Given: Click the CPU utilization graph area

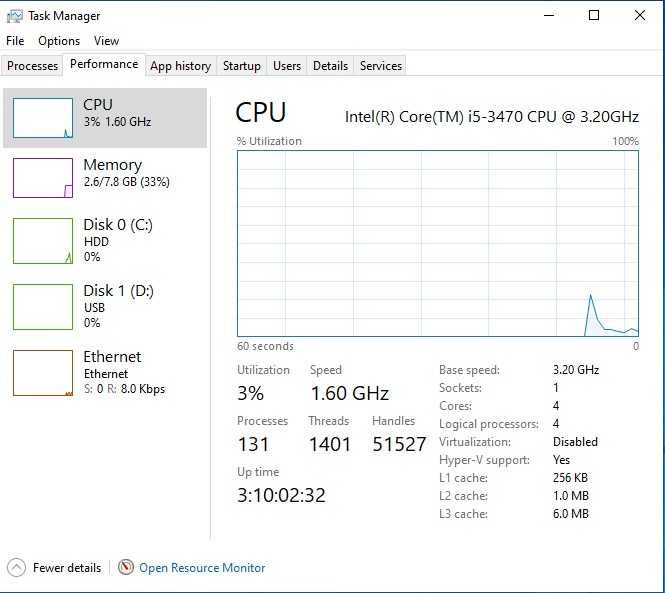Looking at the screenshot, I should 437,243.
